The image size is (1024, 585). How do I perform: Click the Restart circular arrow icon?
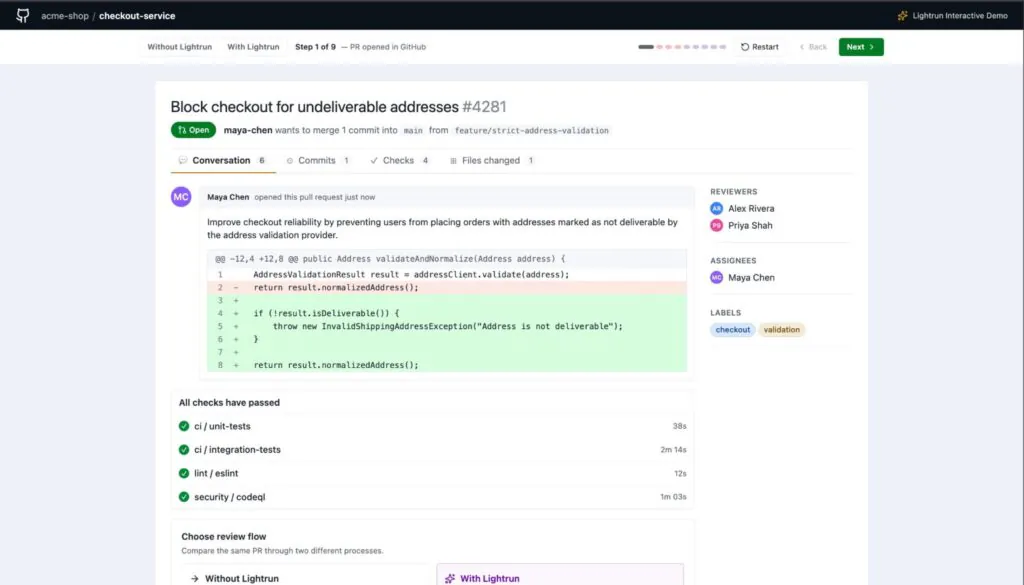pos(745,47)
